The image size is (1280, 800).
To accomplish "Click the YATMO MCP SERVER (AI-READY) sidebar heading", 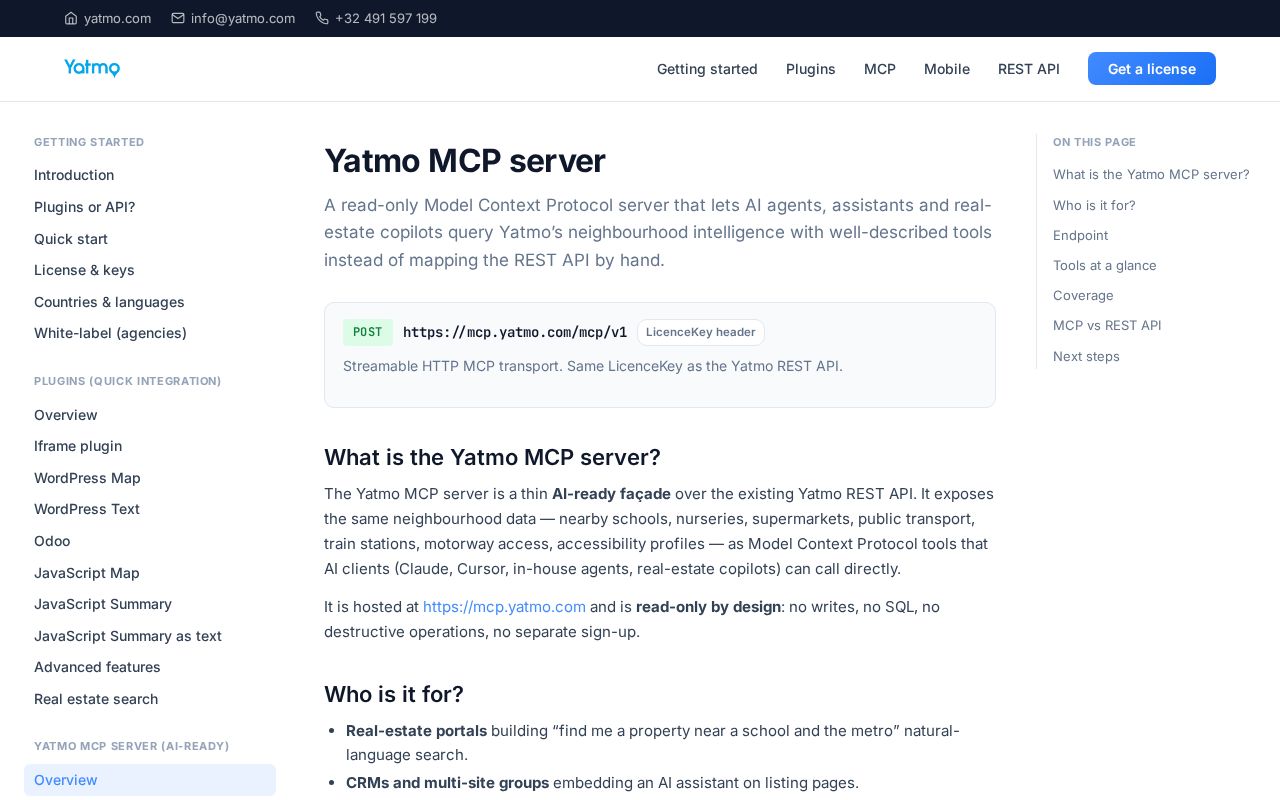I will (132, 746).
